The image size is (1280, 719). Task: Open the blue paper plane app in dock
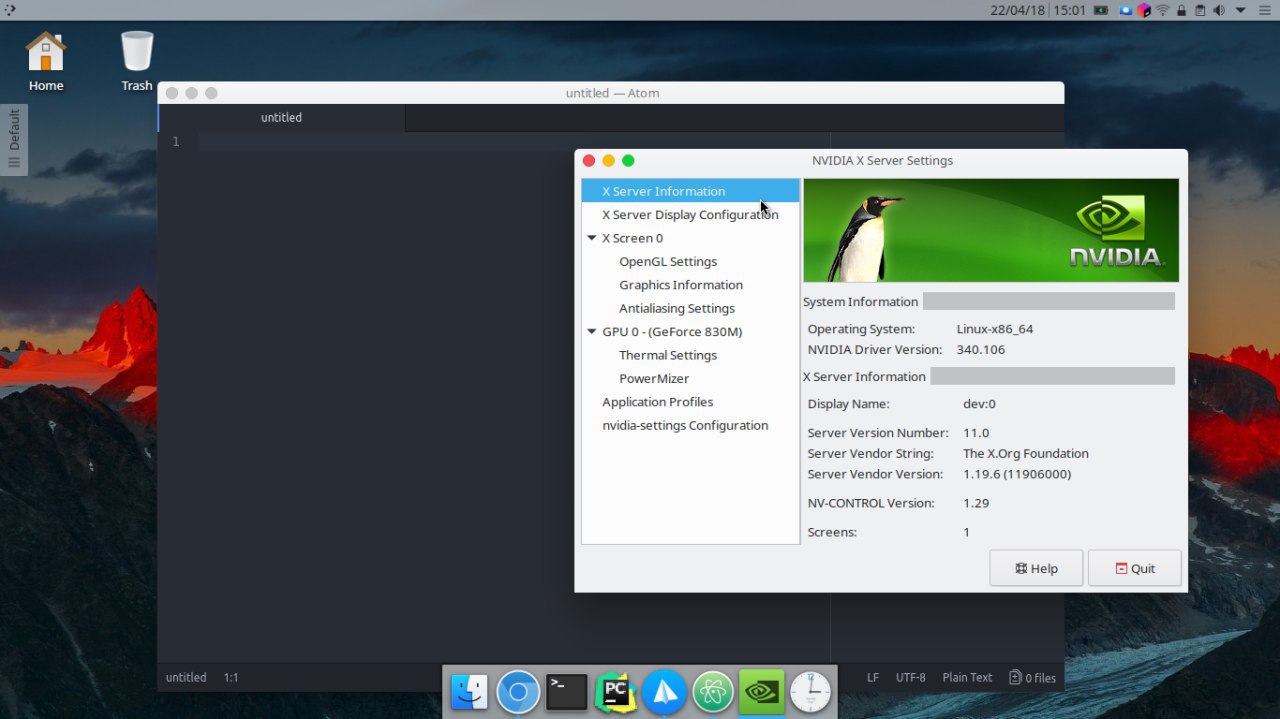[x=664, y=692]
